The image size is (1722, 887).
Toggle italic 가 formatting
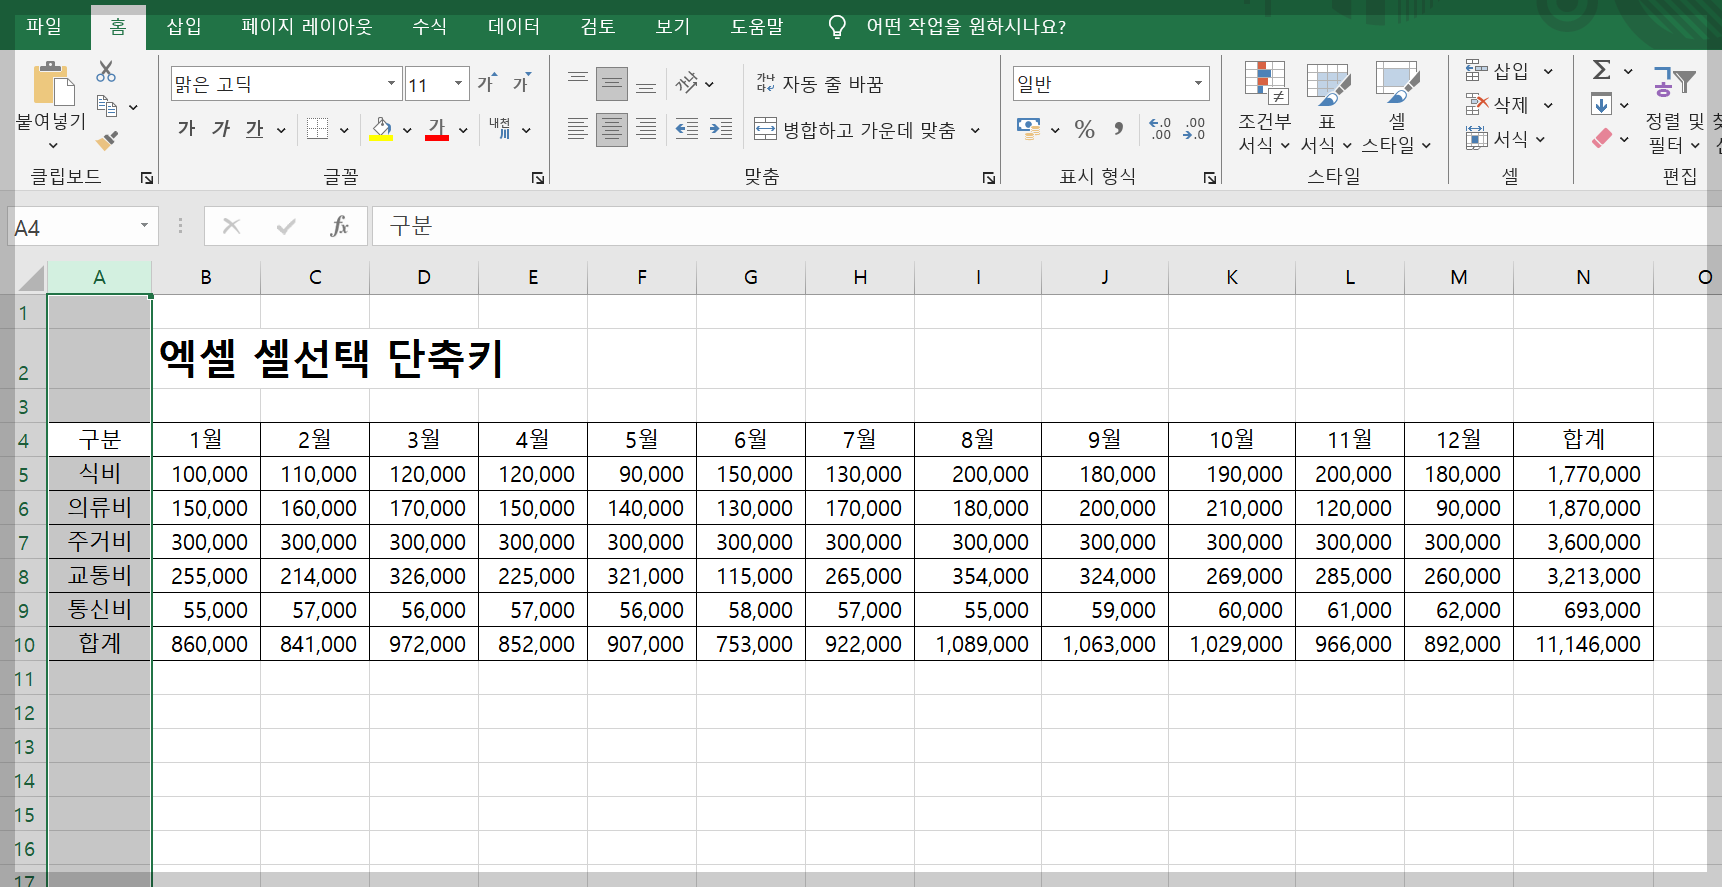220,129
